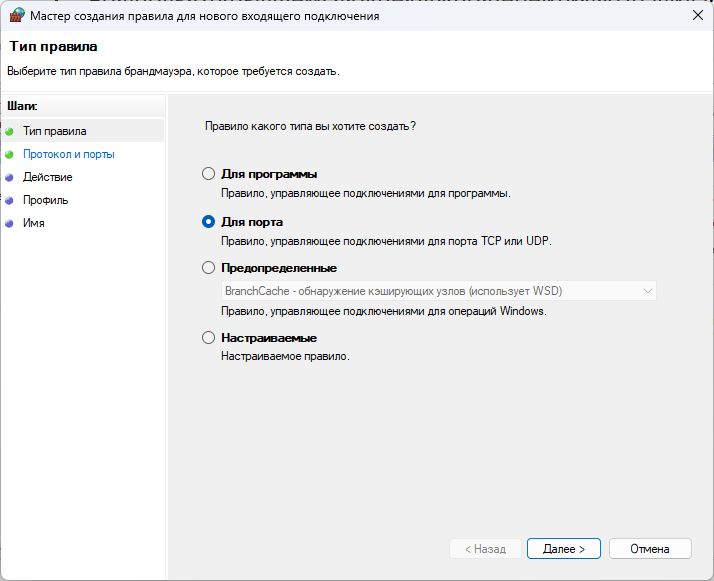Select the Для порта radio button
714x581 pixels.
[x=208, y=222]
